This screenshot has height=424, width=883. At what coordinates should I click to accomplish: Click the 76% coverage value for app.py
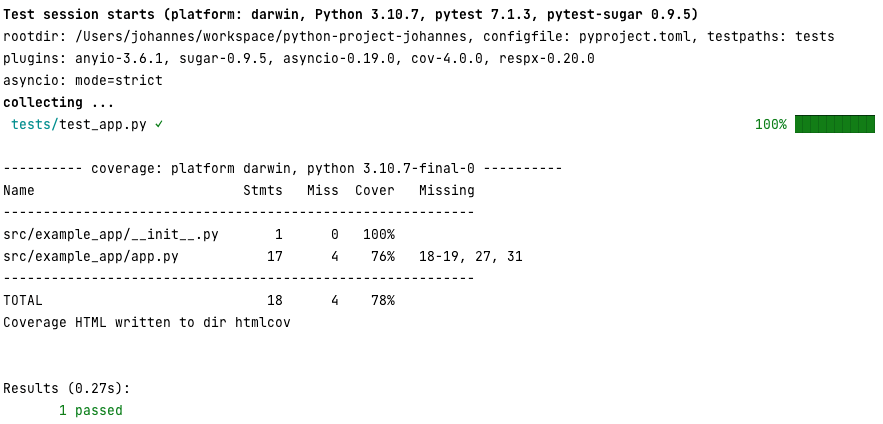pos(383,256)
